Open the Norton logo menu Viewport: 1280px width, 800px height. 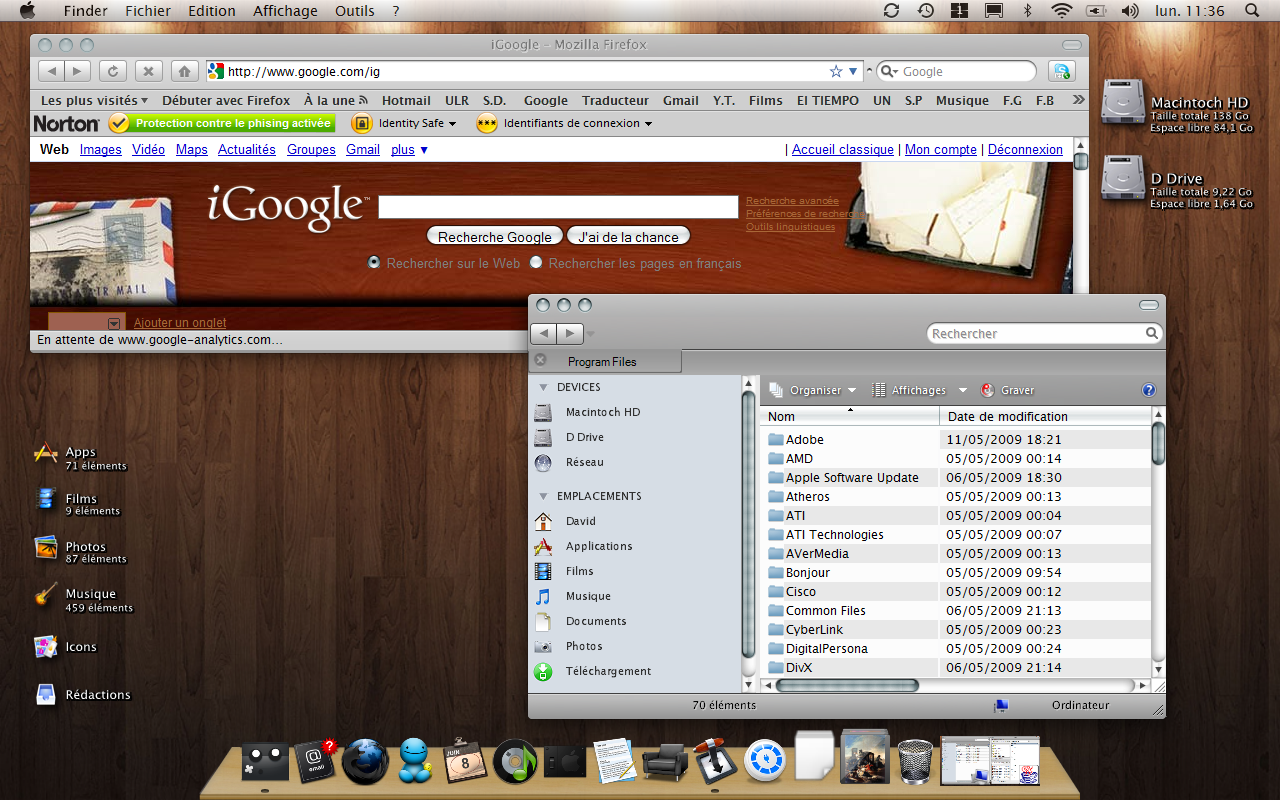pyautogui.click(x=66, y=123)
